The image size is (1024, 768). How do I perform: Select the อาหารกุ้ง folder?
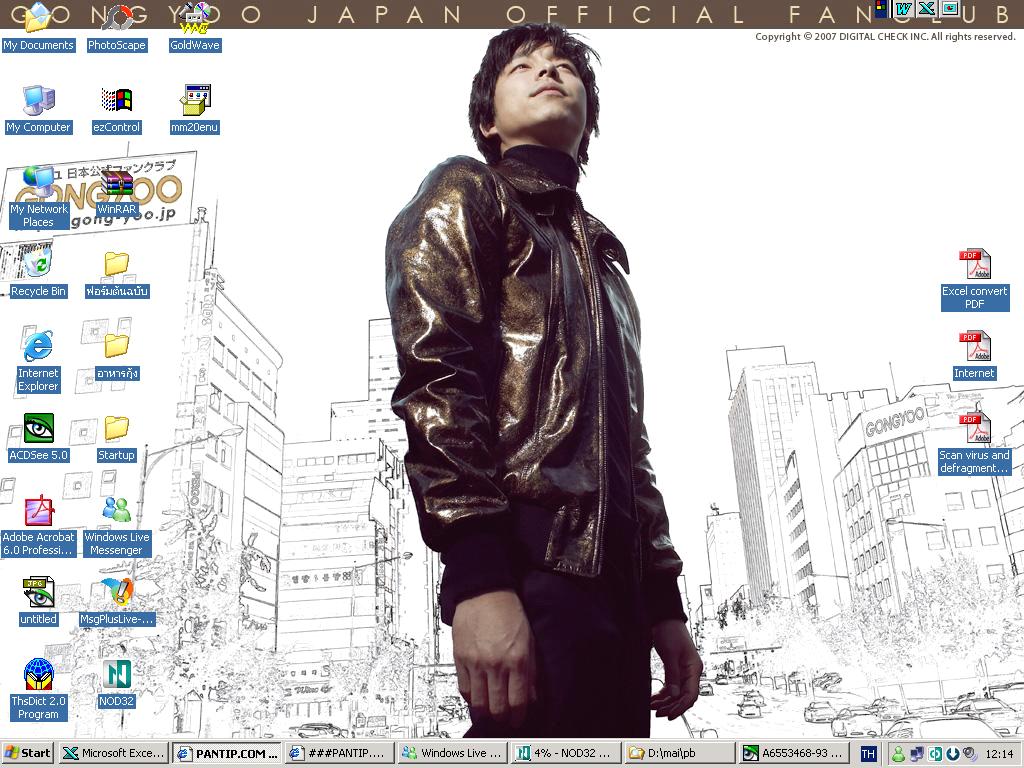[x=117, y=357]
